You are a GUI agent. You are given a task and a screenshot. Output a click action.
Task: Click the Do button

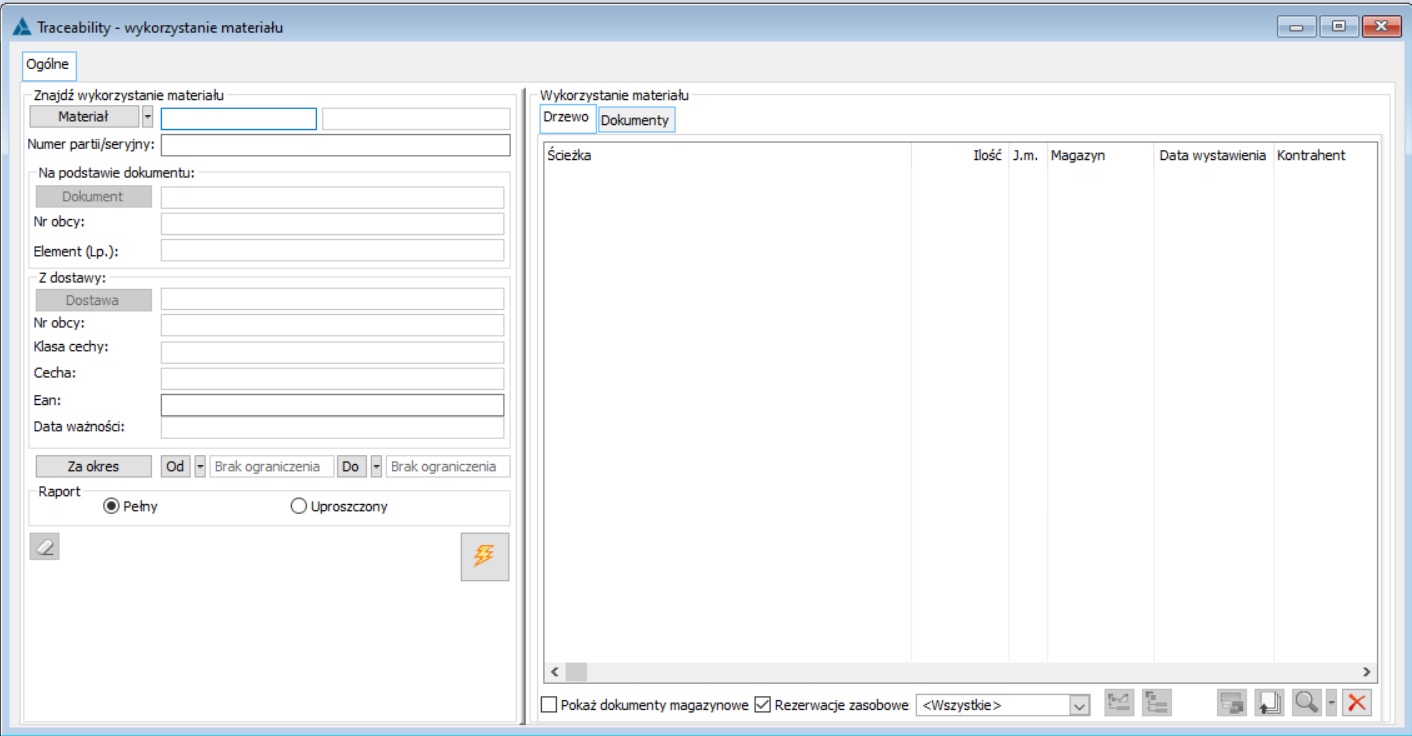click(x=352, y=466)
